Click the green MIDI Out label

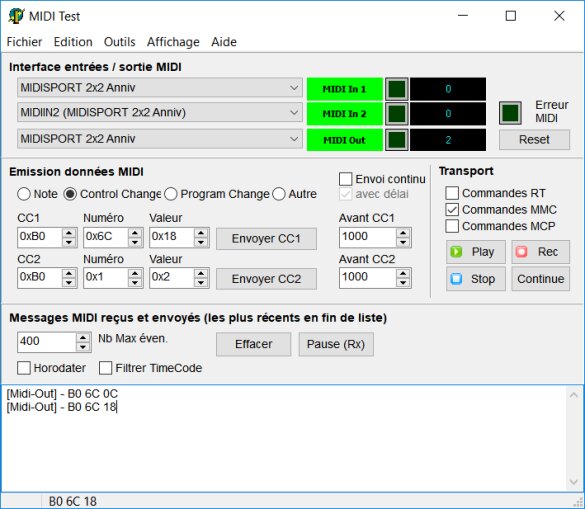[345, 140]
